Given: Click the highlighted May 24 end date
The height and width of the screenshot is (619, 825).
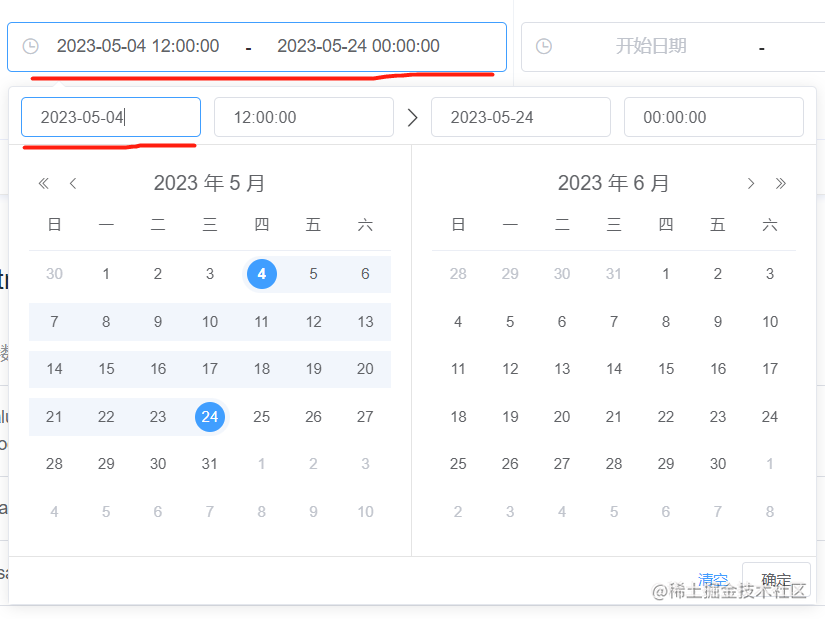Looking at the screenshot, I should pyautogui.click(x=210, y=417).
